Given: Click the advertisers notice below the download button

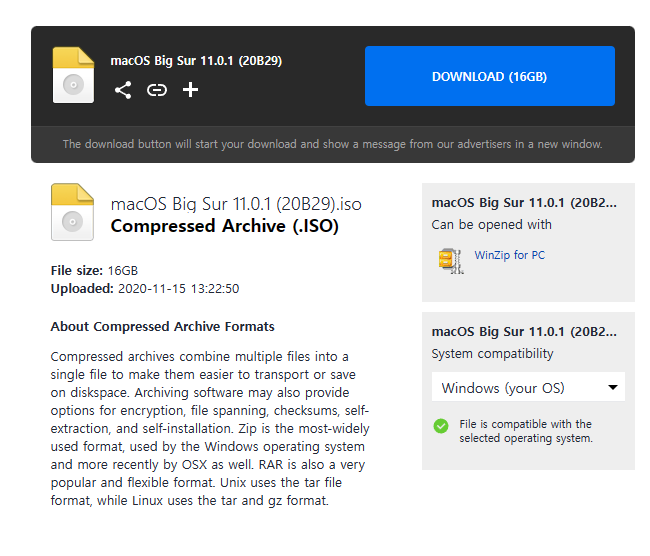Looking at the screenshot, I should [332, 144].
